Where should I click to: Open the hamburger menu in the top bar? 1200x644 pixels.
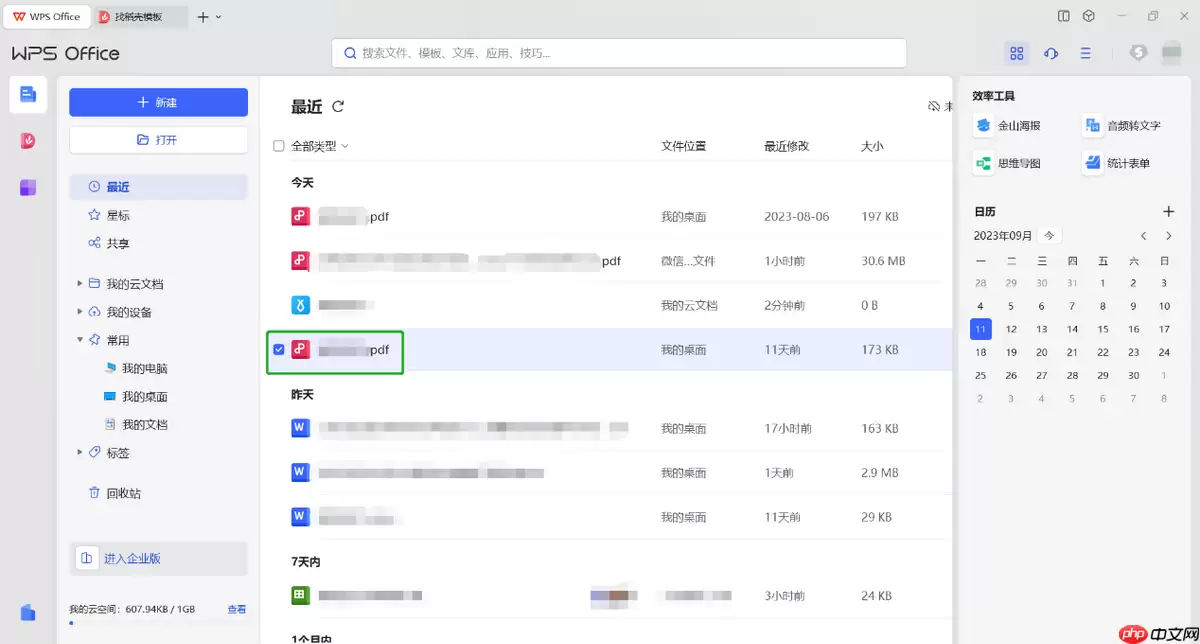(x=1086, y=53)
